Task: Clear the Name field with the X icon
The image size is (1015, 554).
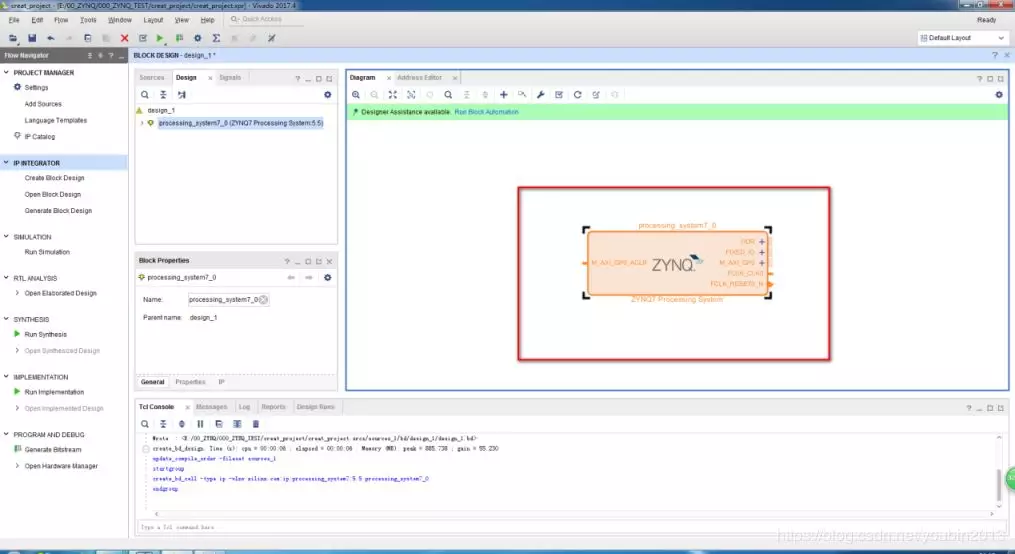Action: (x=263, y=300)
